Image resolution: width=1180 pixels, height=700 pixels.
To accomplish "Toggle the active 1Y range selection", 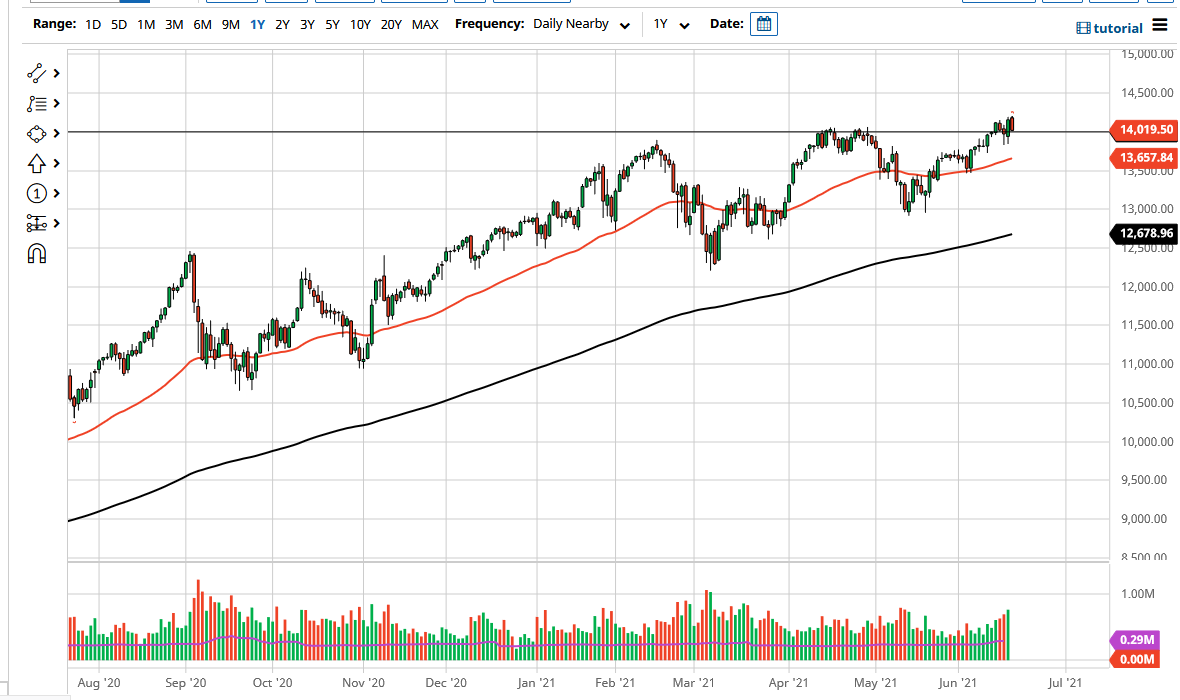I will tap(258, 24).
